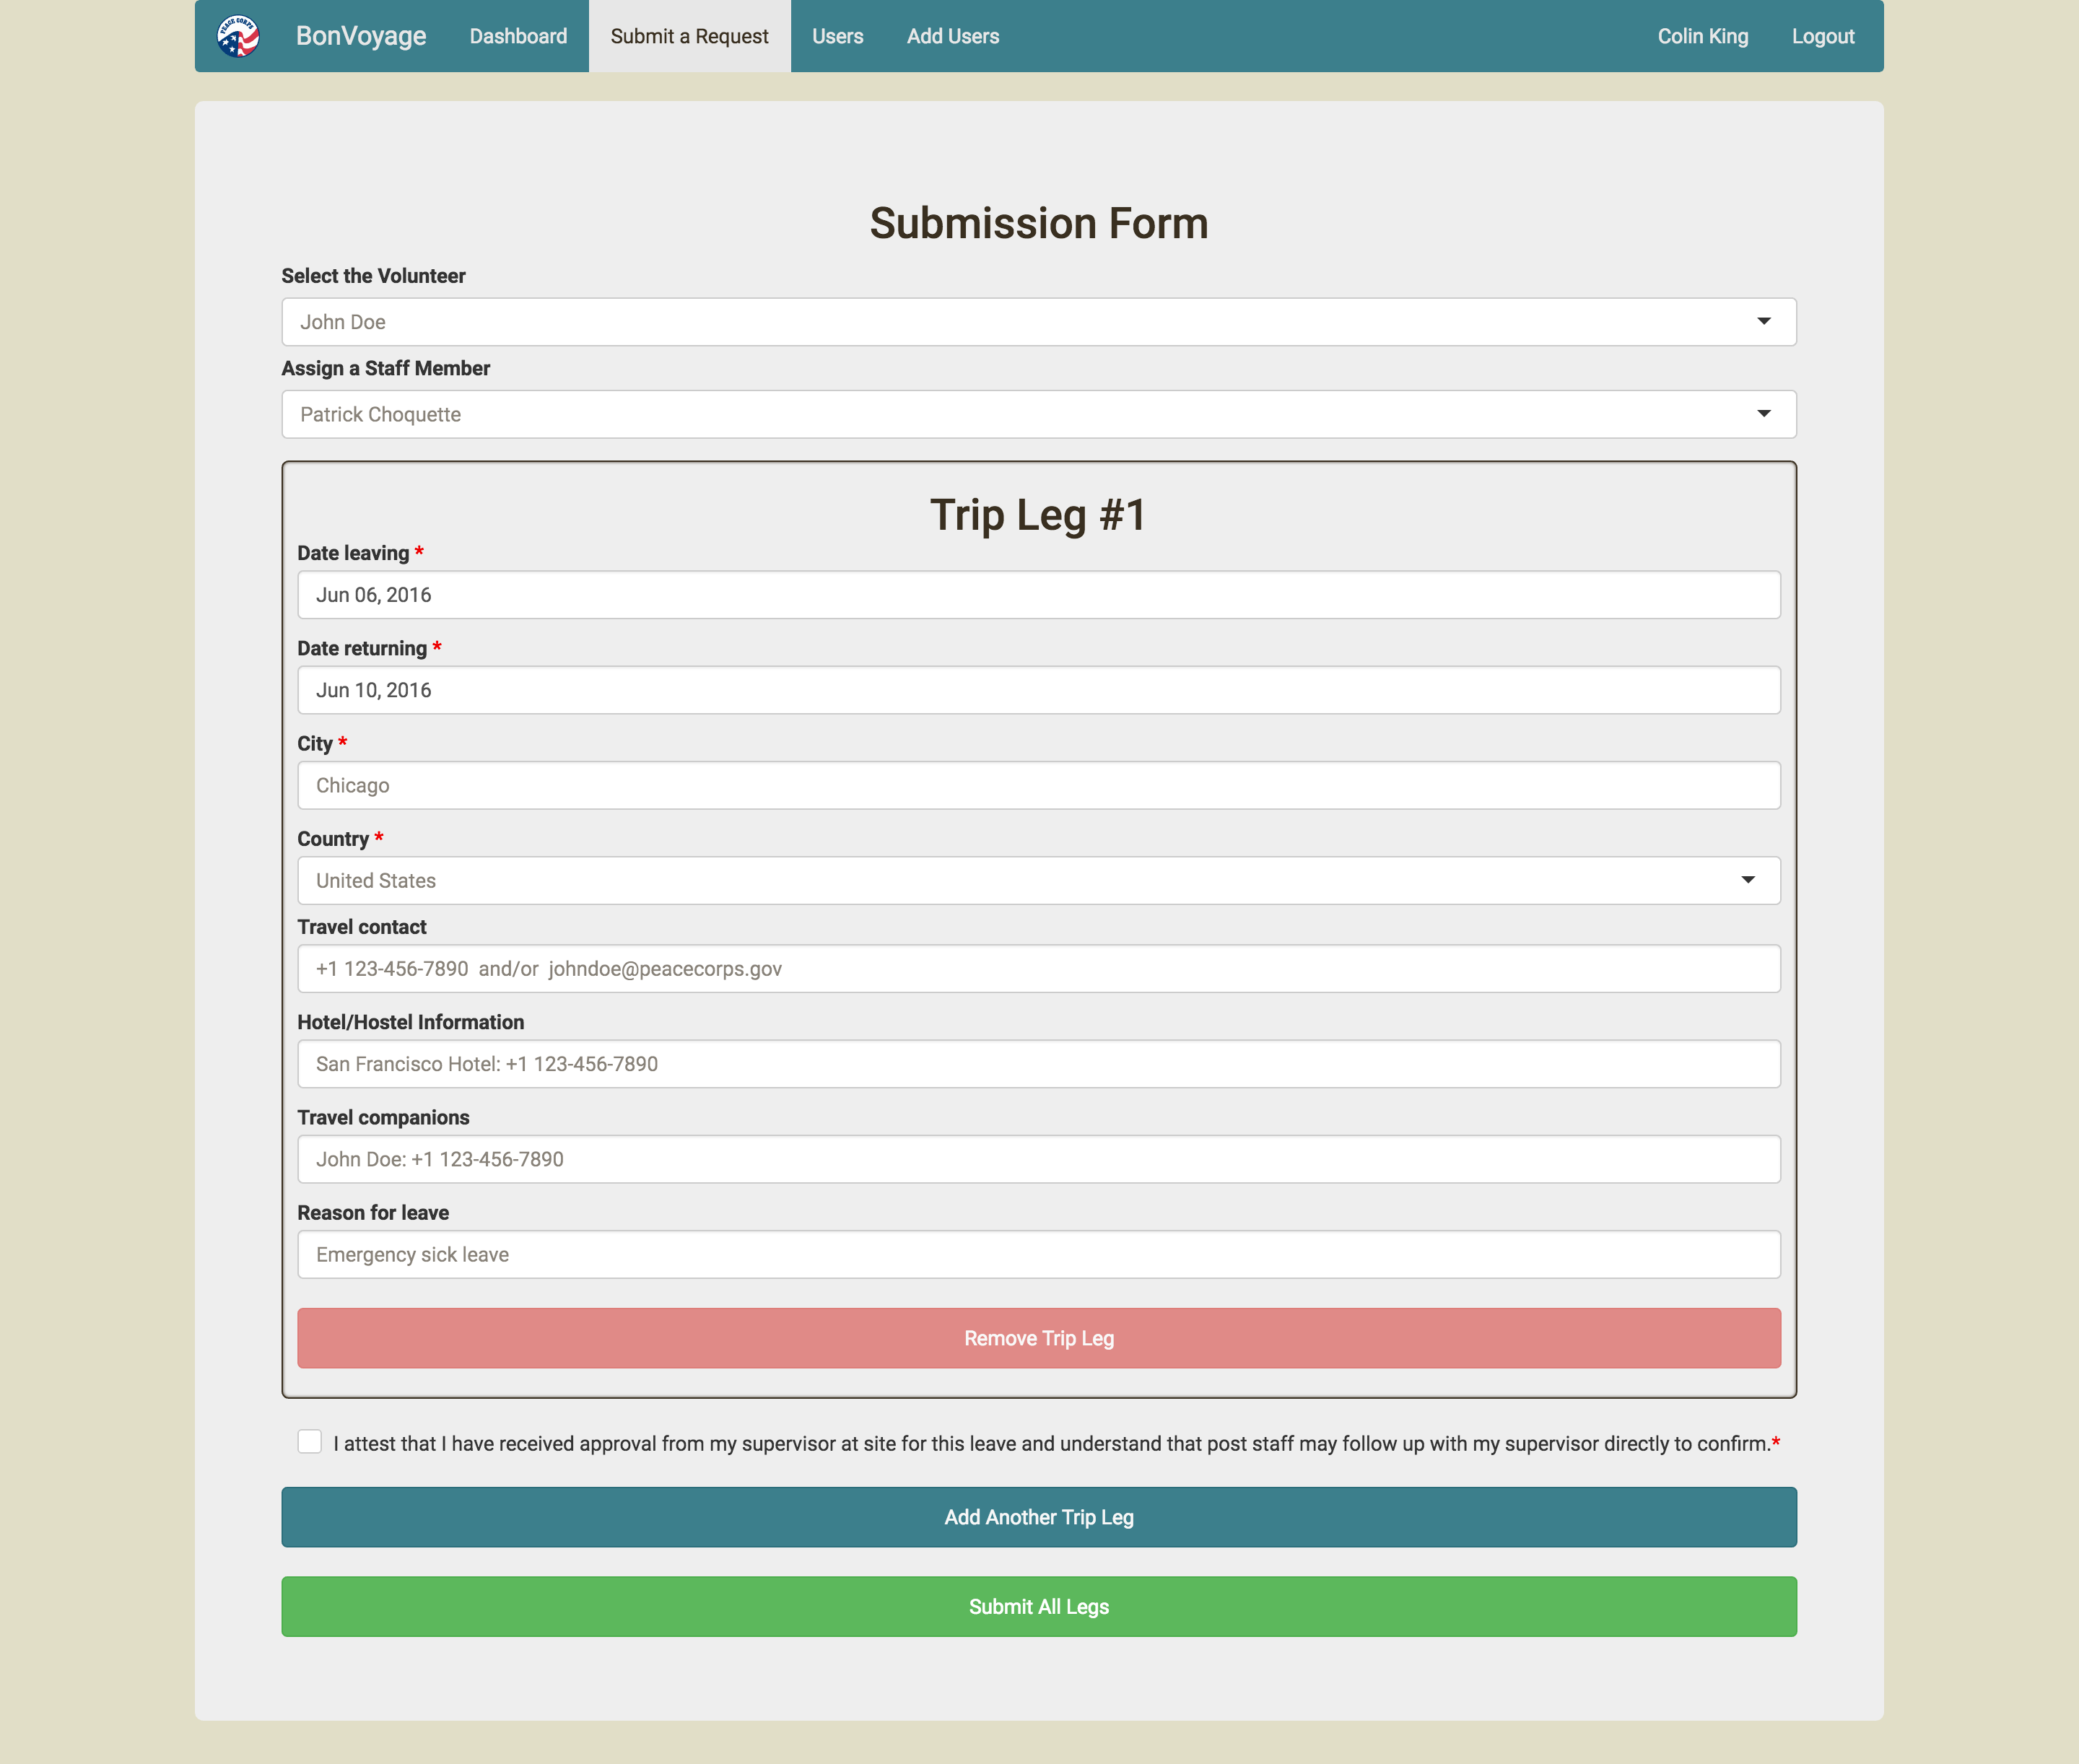Click the Date leaving input field
Viewport: 2079px width, 1764px height.
[1039, 595]
